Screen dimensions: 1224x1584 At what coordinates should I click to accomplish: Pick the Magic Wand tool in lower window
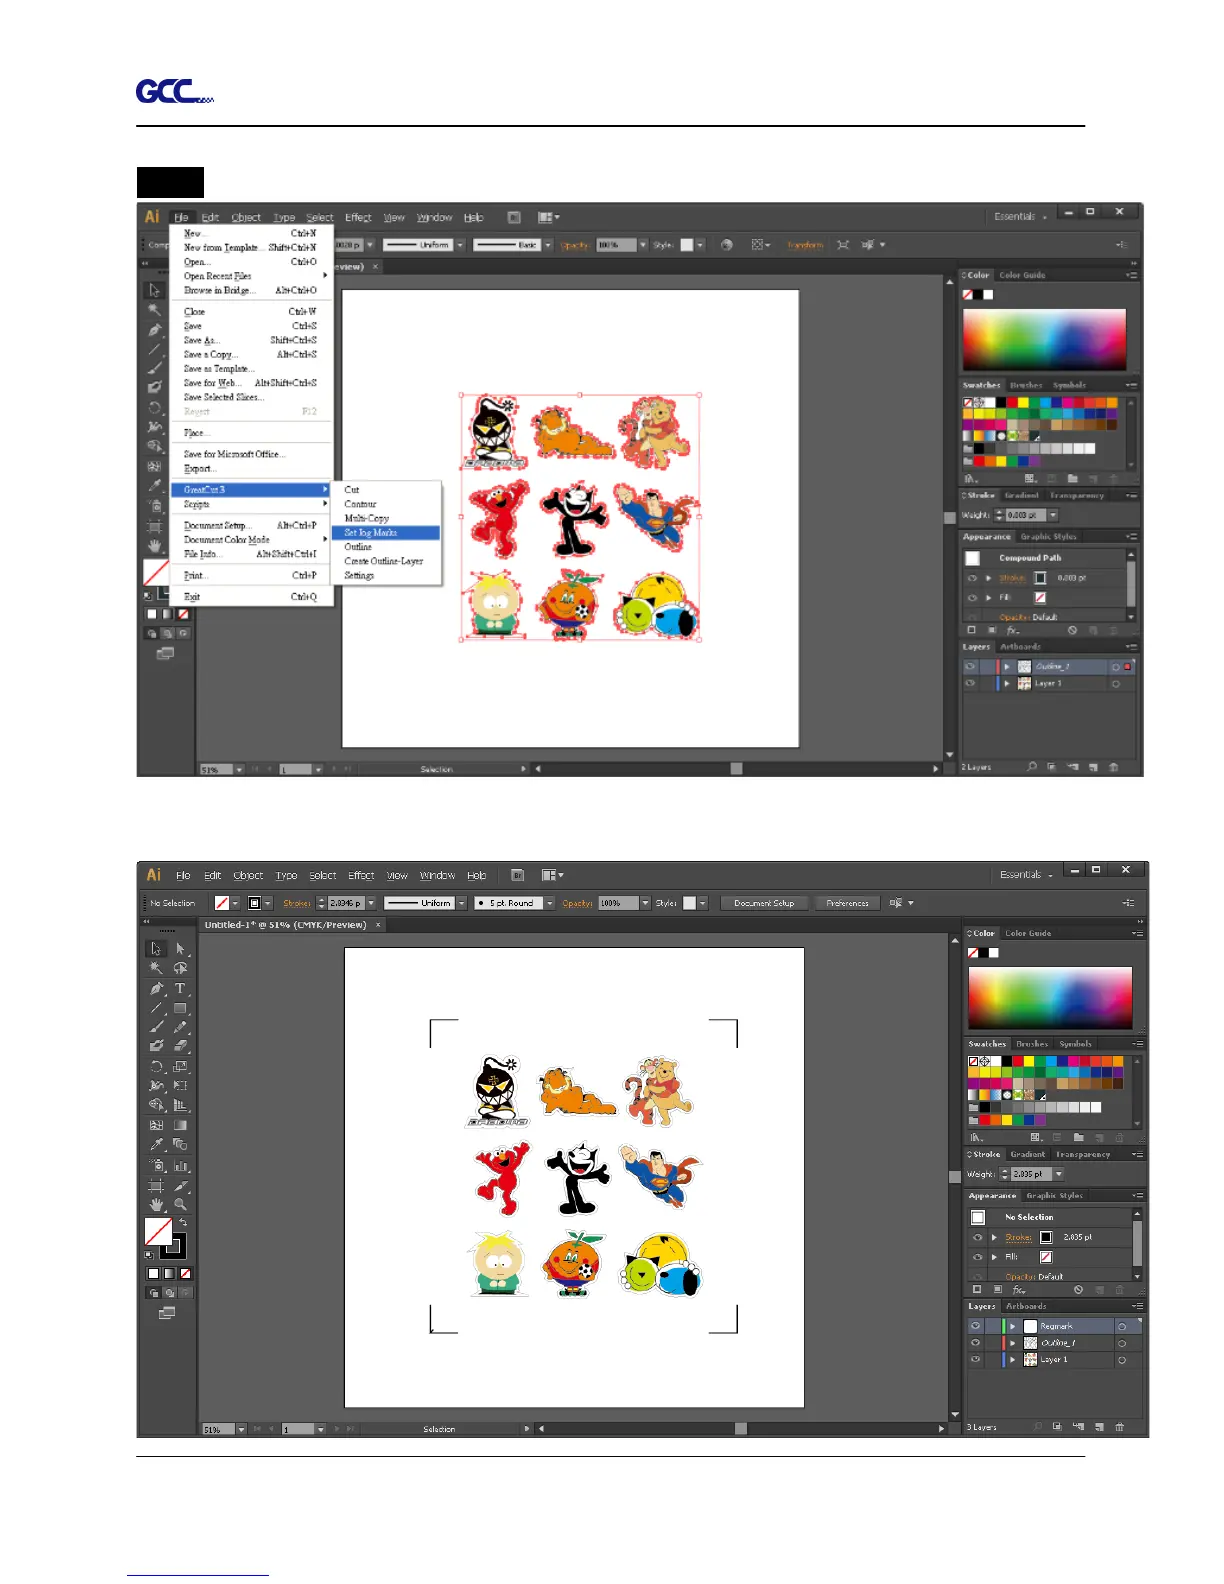coord(155,968)
